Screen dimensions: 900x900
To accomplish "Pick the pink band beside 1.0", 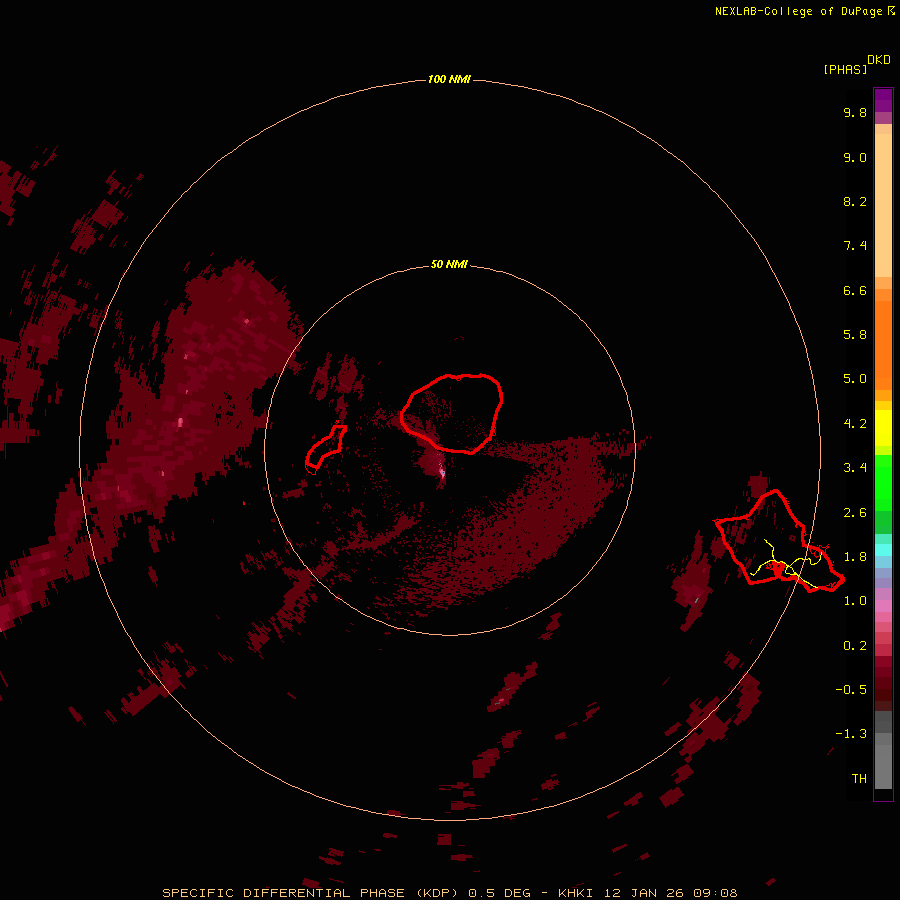I will coord(883,606).
